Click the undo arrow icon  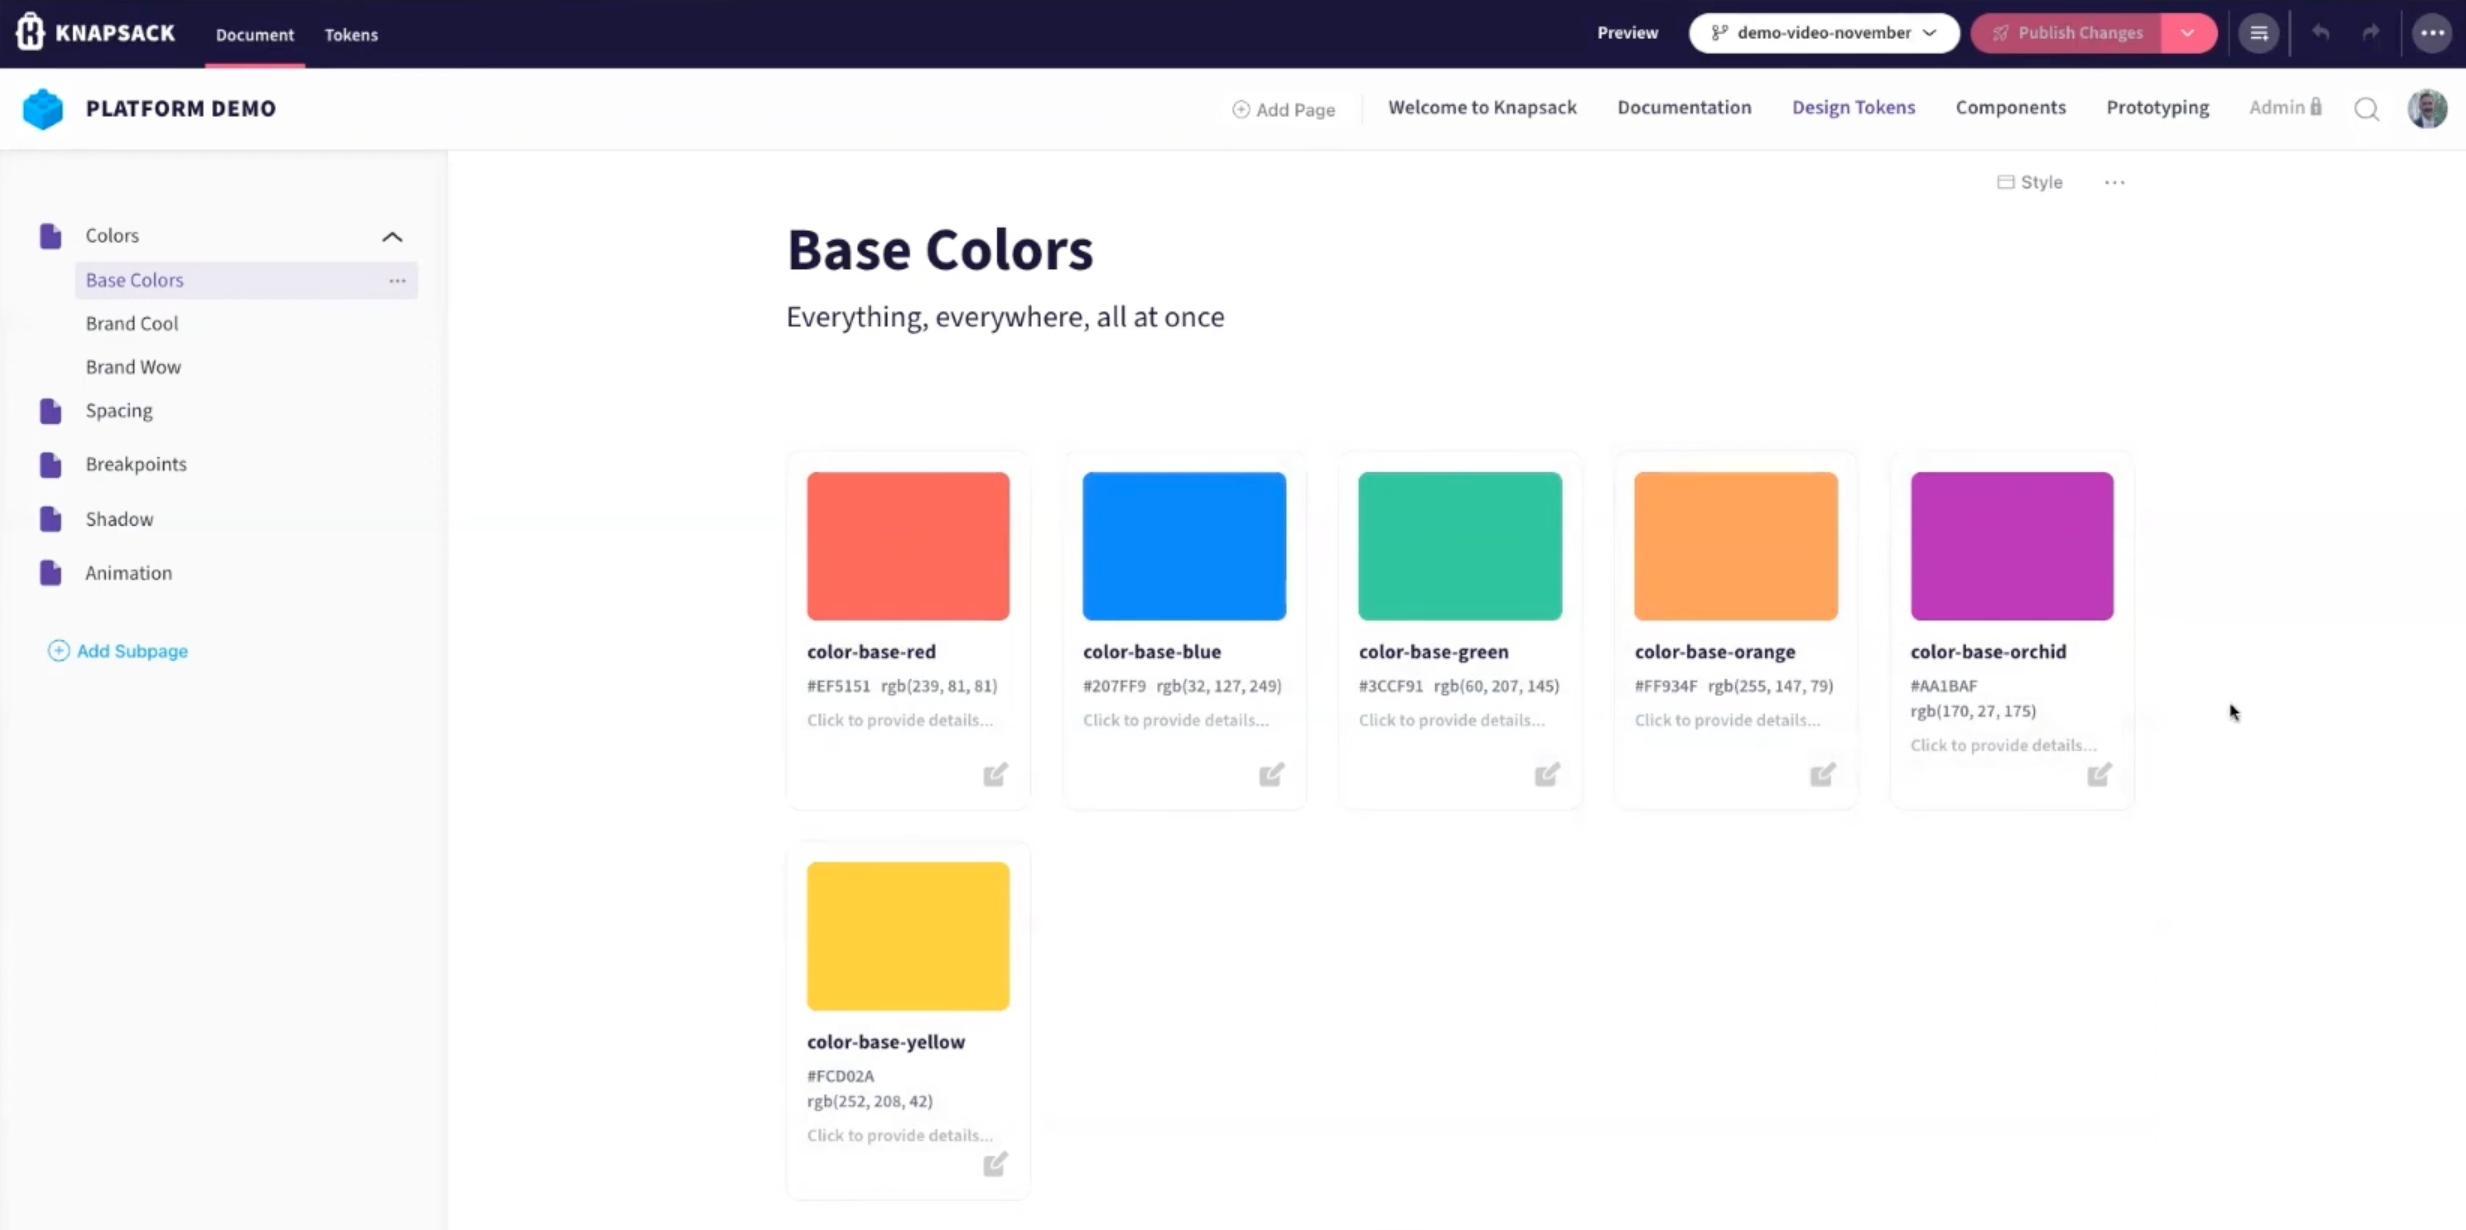[2320, 33]
